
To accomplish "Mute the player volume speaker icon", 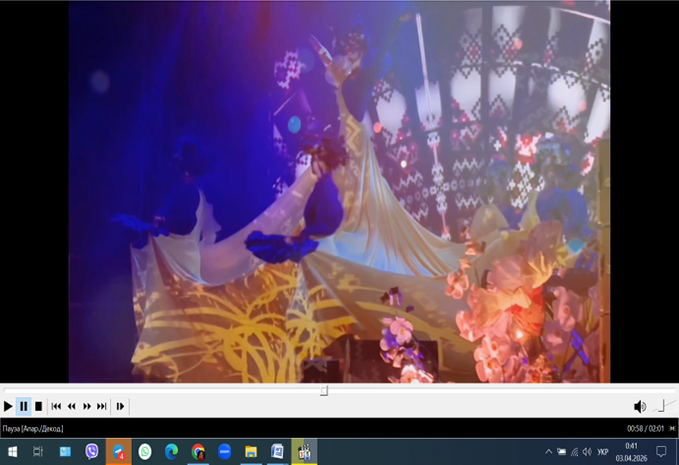I will pyautogui.click(x=640, y=406).
